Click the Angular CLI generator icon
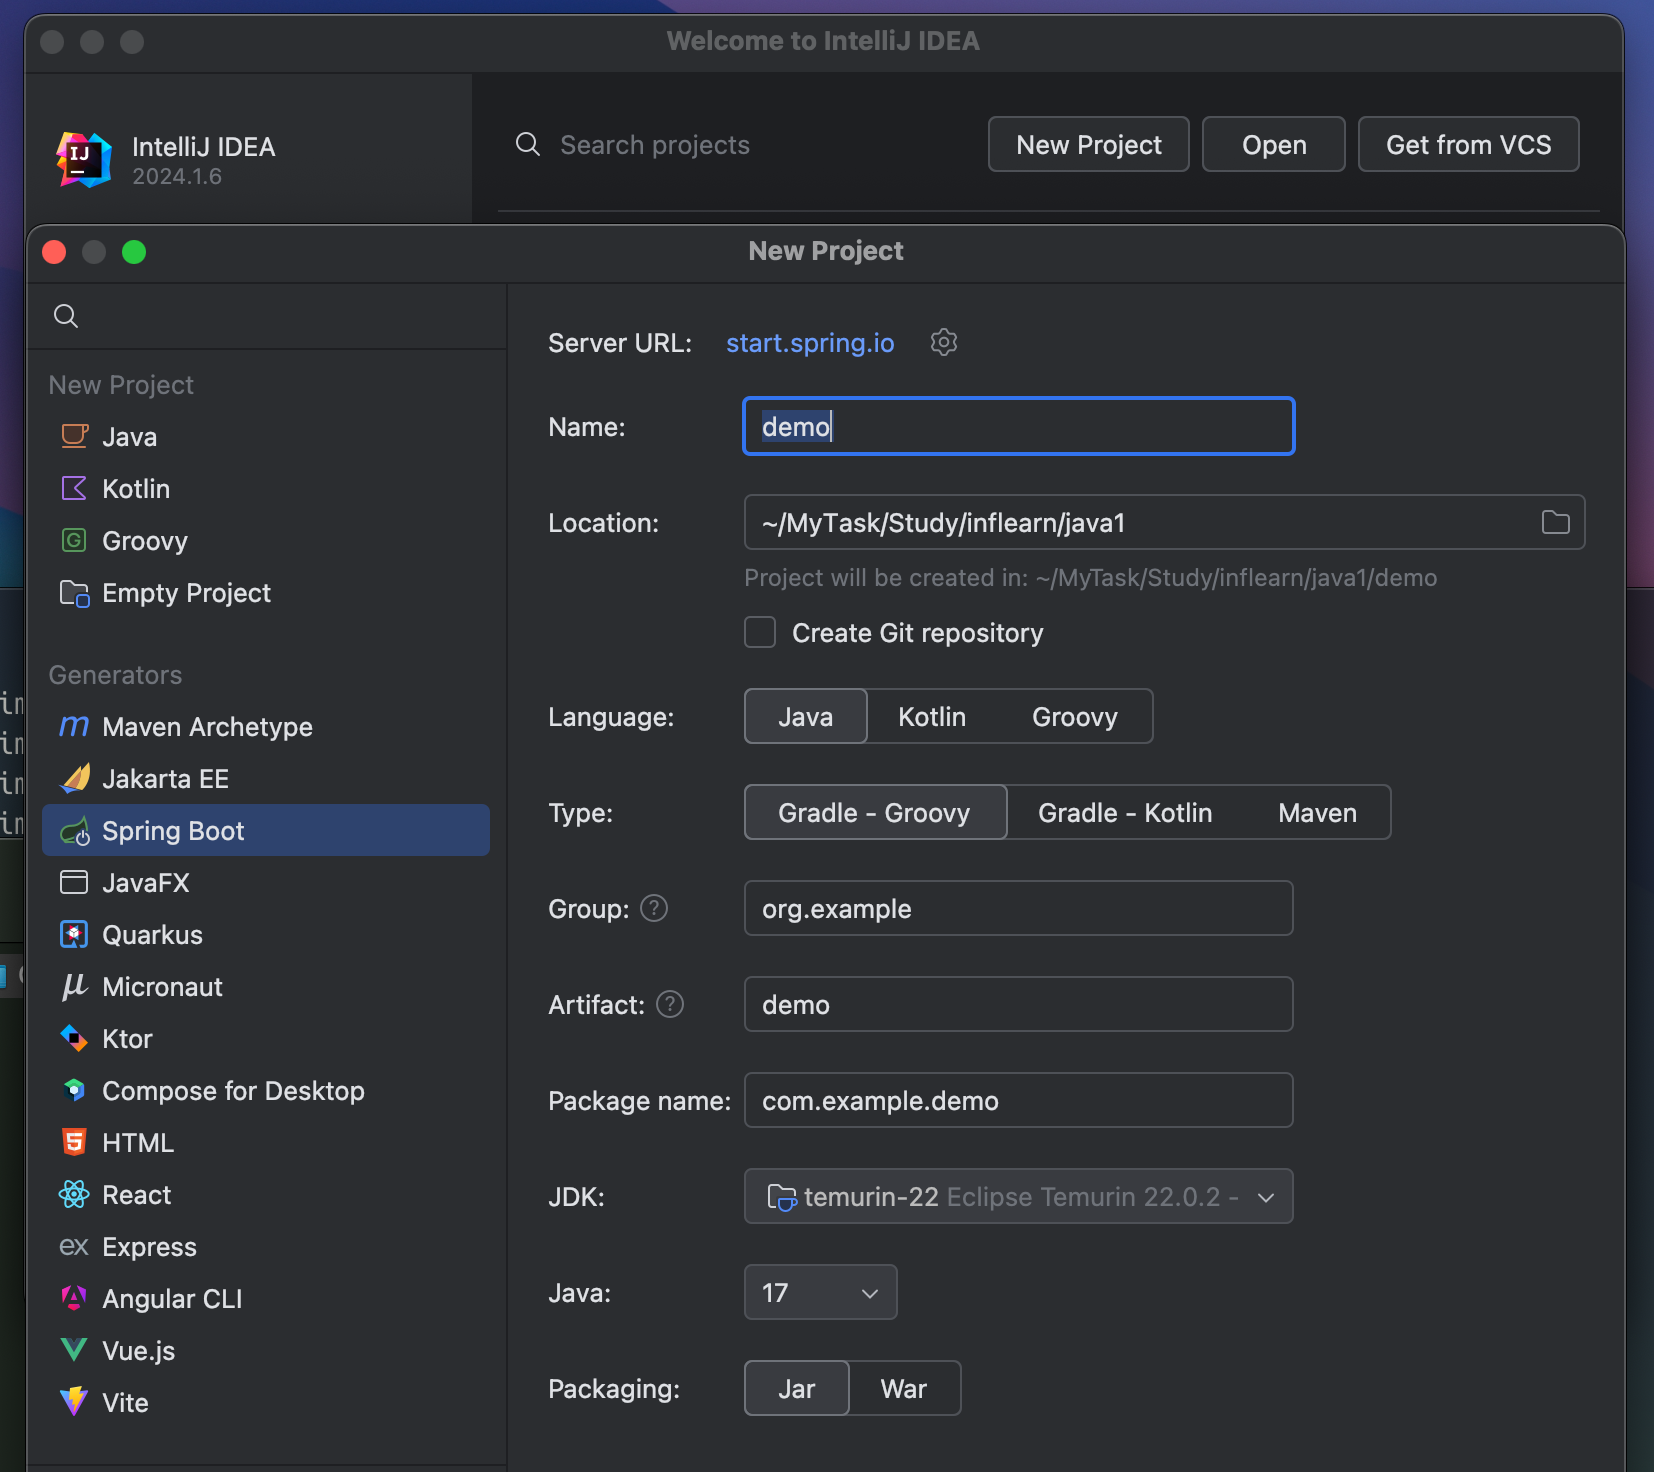1654x1472 pixels. click(75, 1298)
